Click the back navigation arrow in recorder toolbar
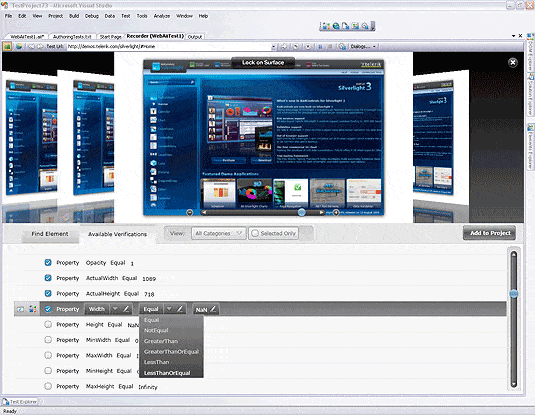This screenshot has width=535, height=415. [x=31, y=46]
